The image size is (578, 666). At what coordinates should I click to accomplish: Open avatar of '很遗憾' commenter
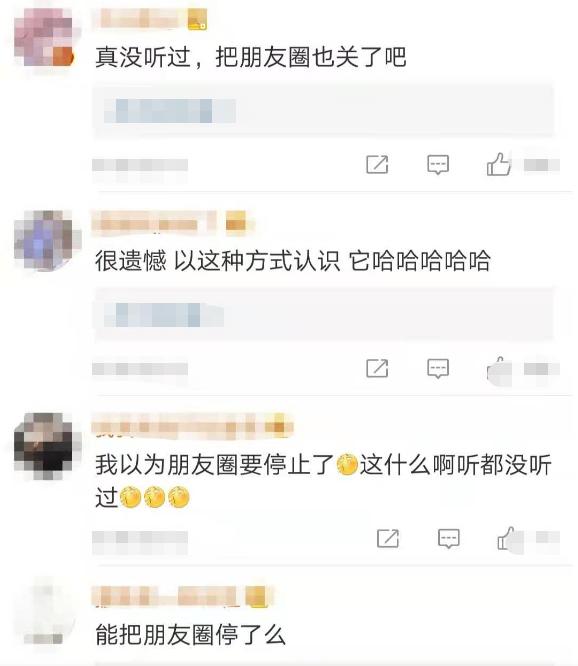pyautogui.click(x=47, y=240)
